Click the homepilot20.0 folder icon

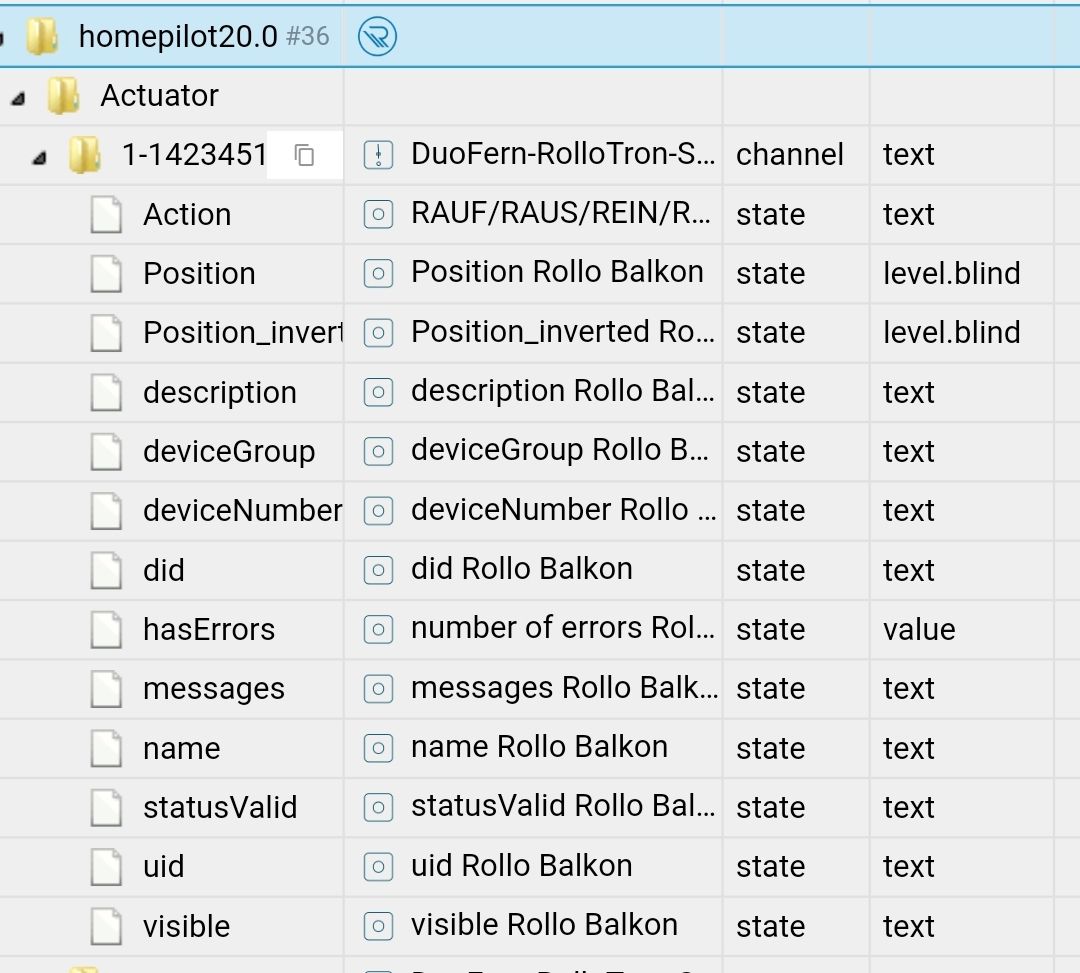click(x=42, y=37)
